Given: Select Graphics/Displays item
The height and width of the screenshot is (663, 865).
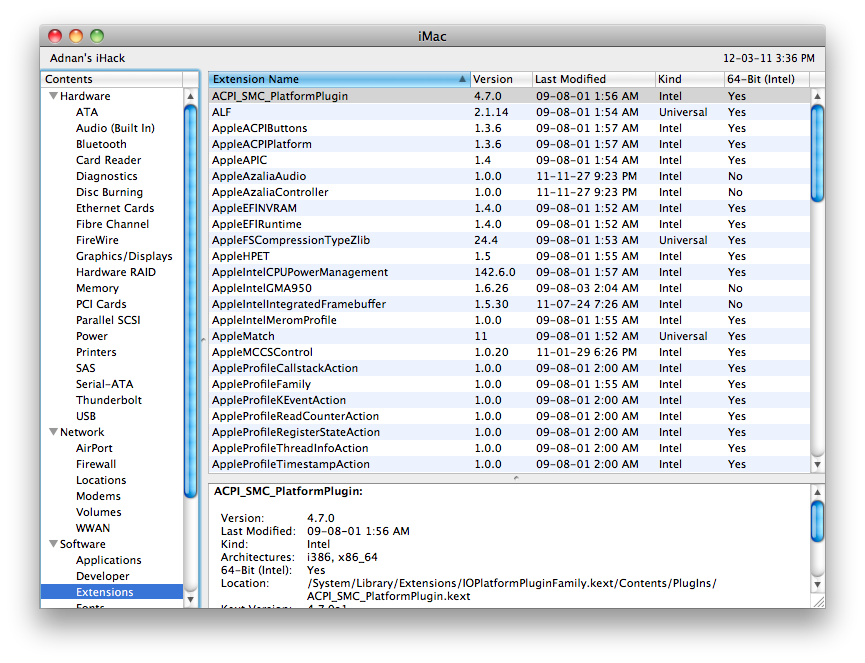Looking at the screenshot, I should pos(124,256).
